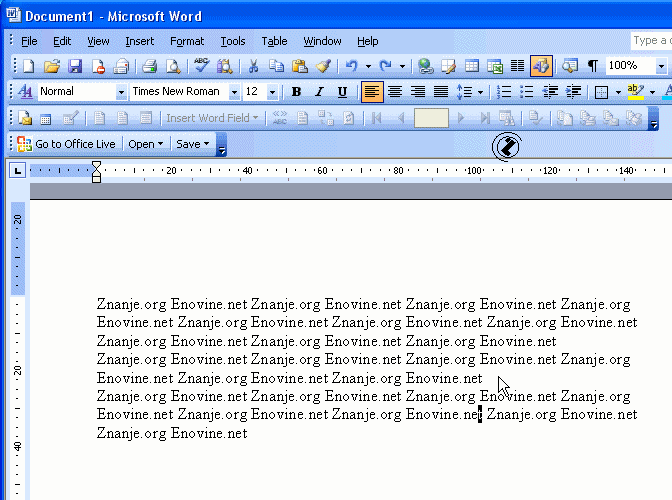
Task: Save the document with floppy icon
Action: [x=75, y=66]
